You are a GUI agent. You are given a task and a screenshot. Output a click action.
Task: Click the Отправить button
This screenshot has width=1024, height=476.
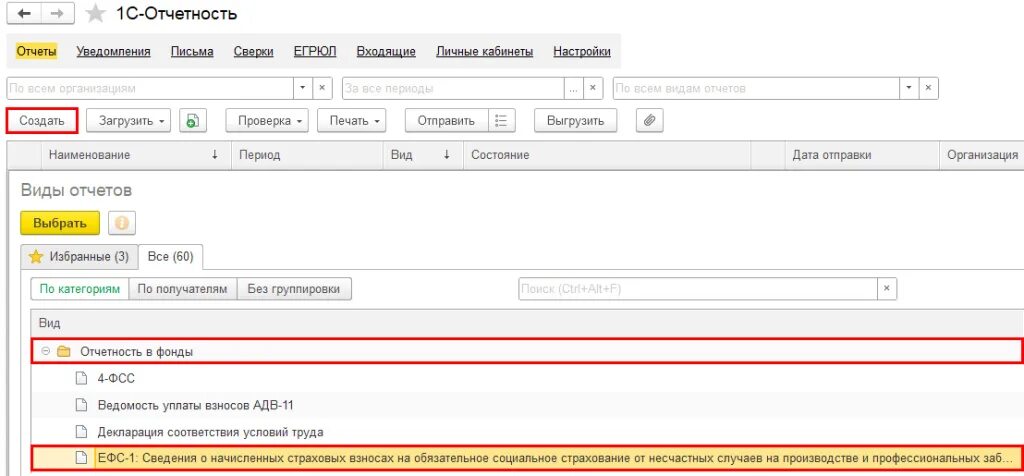tap(446, 120)
